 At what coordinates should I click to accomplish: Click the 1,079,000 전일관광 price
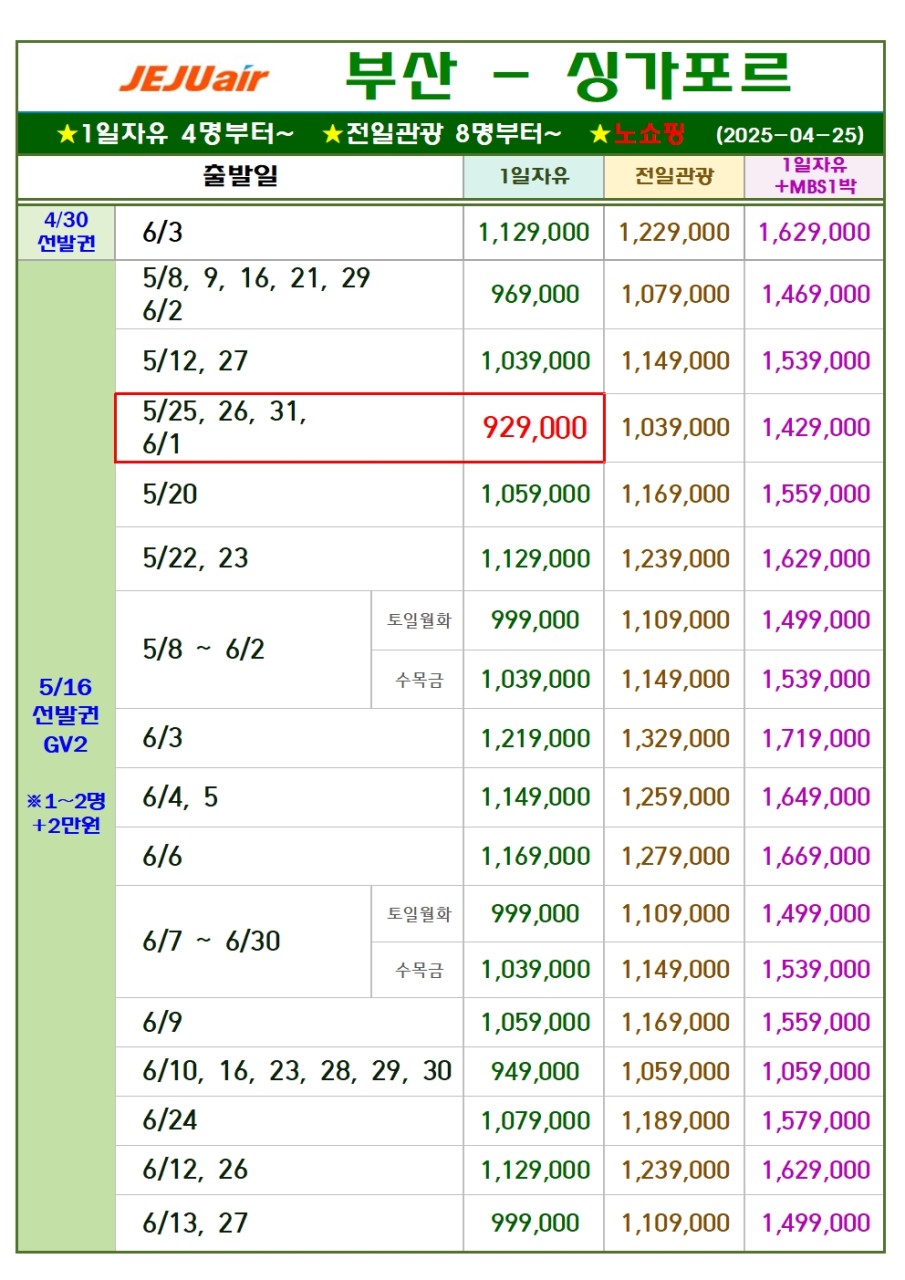tap(675, 295)
